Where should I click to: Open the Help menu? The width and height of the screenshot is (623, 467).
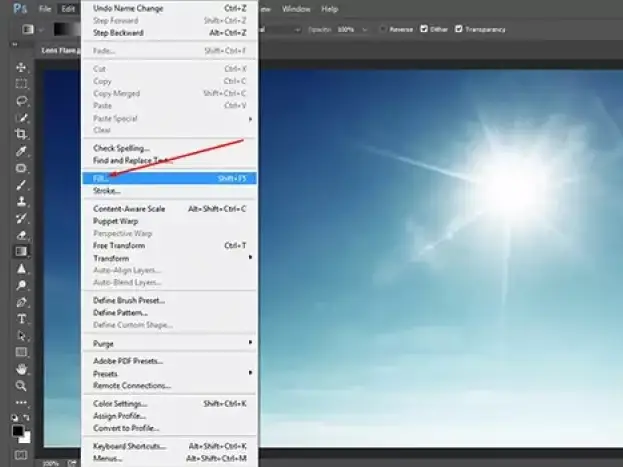click(x=329, y=9)
